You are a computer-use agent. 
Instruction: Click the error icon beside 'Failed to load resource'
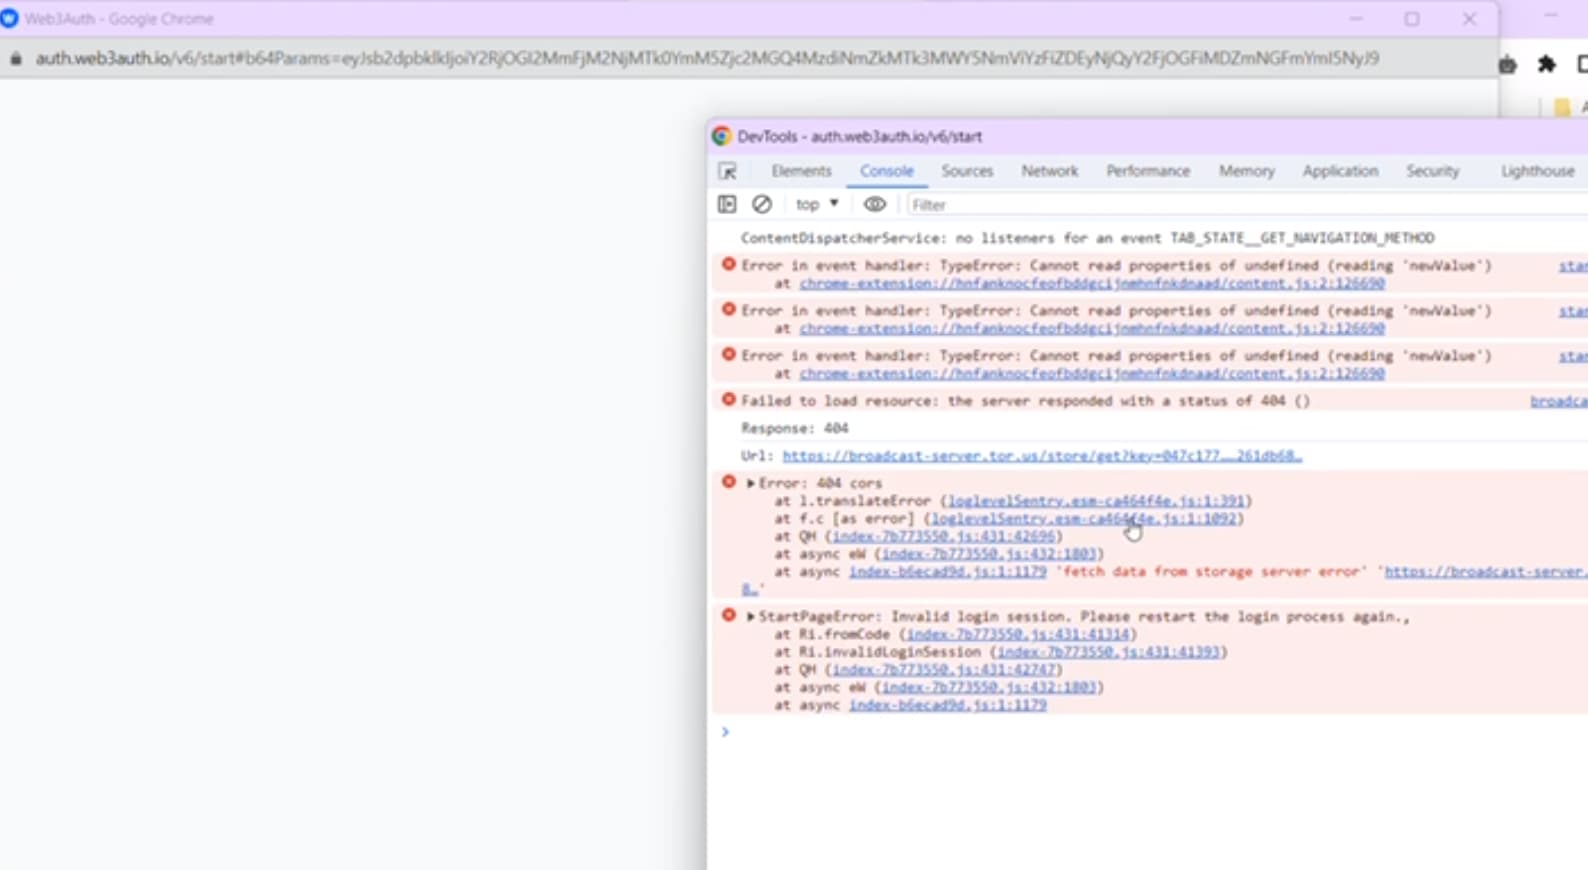729,400
